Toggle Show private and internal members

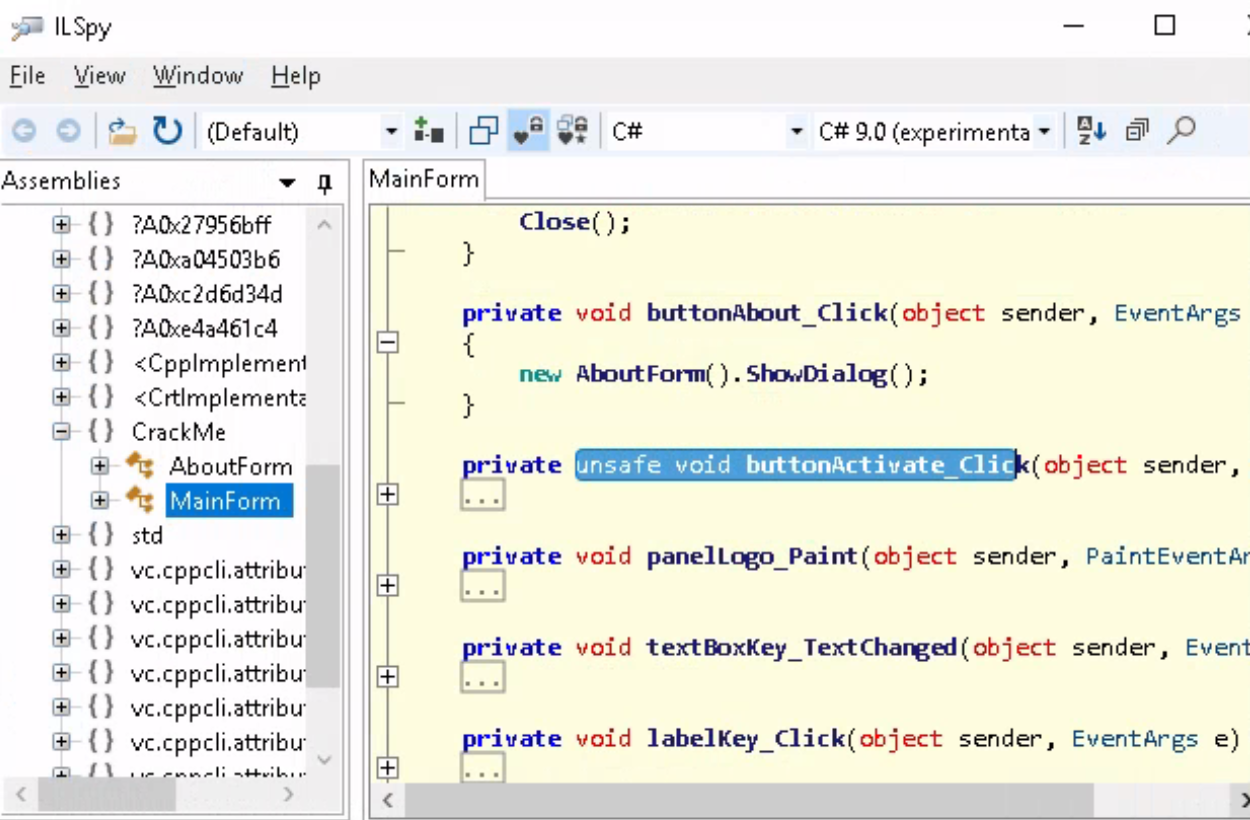528,131
